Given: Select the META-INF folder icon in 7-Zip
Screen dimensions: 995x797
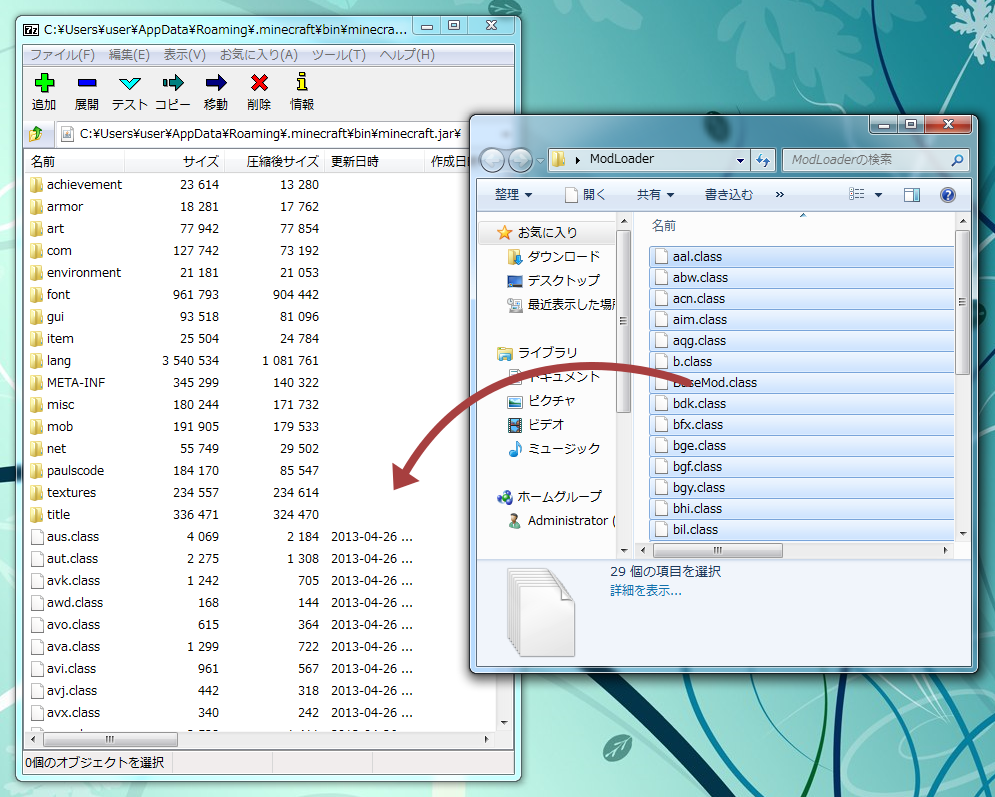Looking at the screenshot, I should point(36,383).
